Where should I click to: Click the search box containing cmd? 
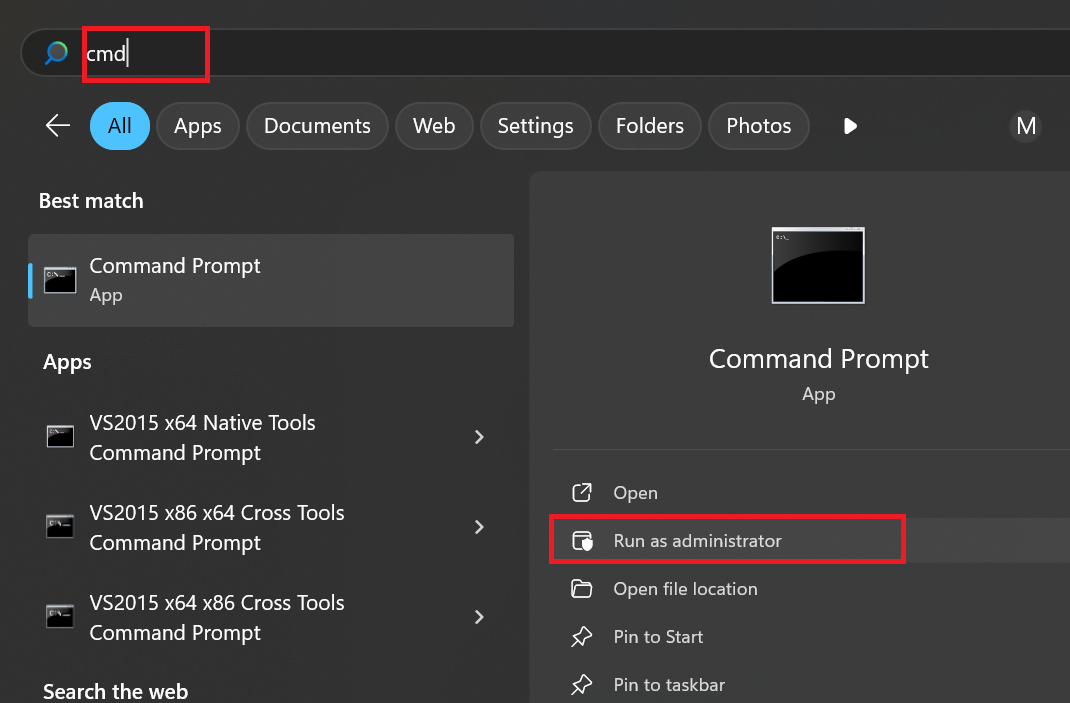pos(500,53)
